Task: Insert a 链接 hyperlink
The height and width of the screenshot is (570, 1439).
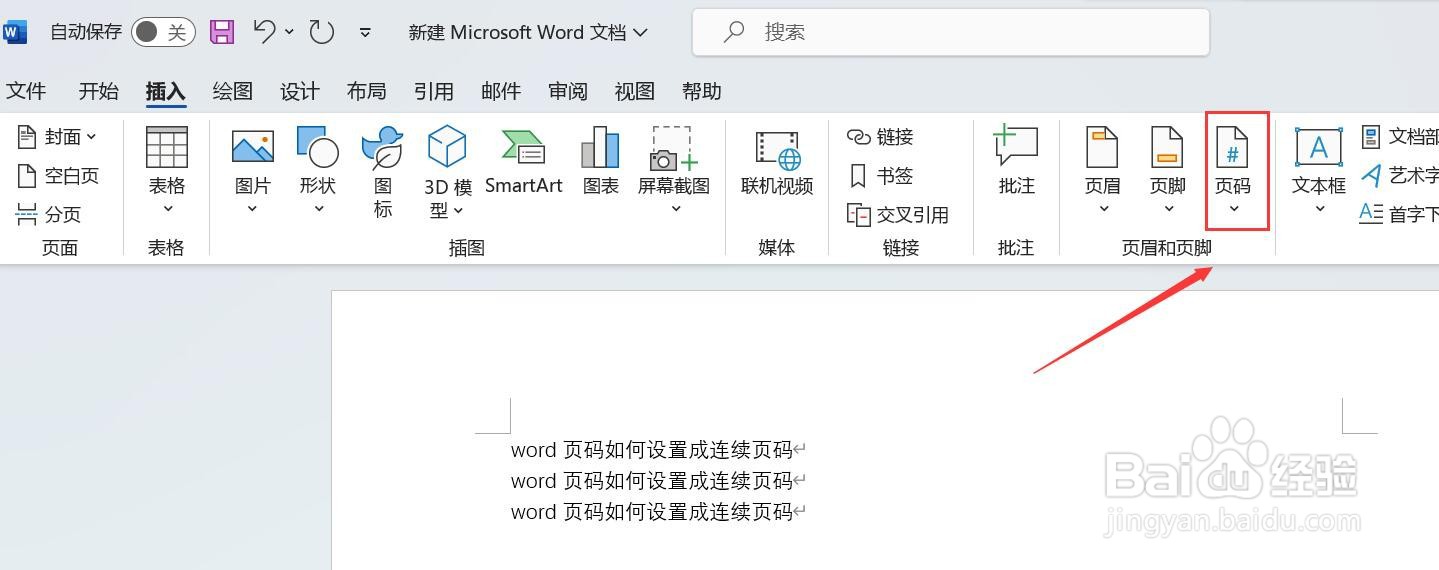Action: point(880,137)
